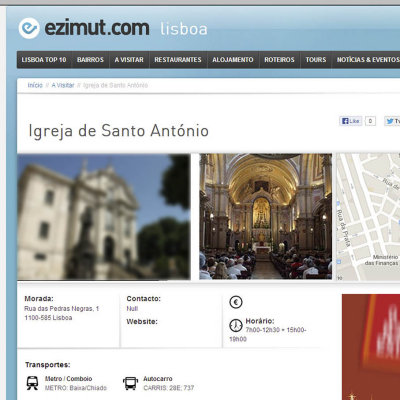This screenshot has width=400, height=400.
Task: Click the METRO: Baixa/Chiado text
Action: point(76,388)
